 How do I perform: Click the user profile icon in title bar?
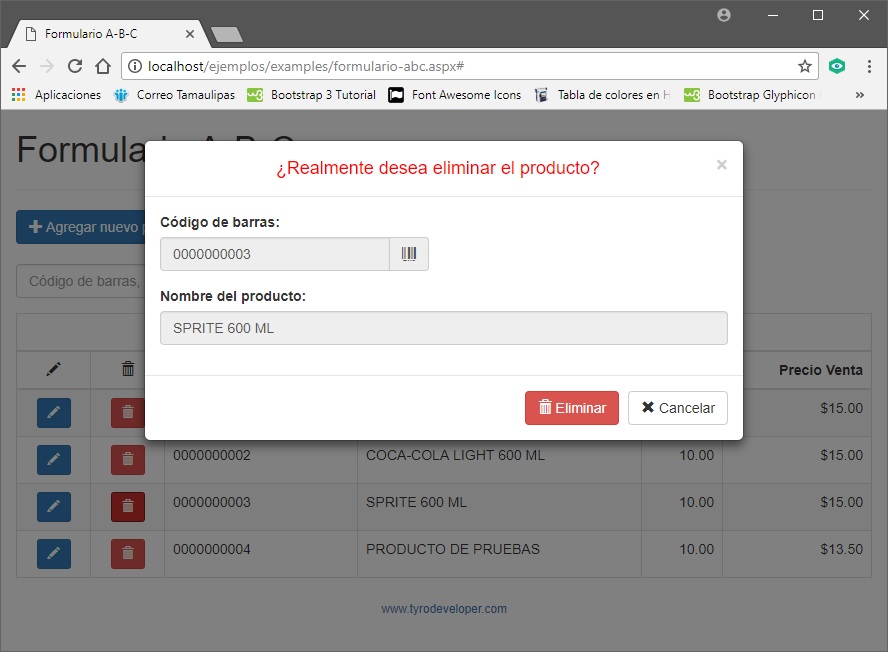click(x=723, y=15)
